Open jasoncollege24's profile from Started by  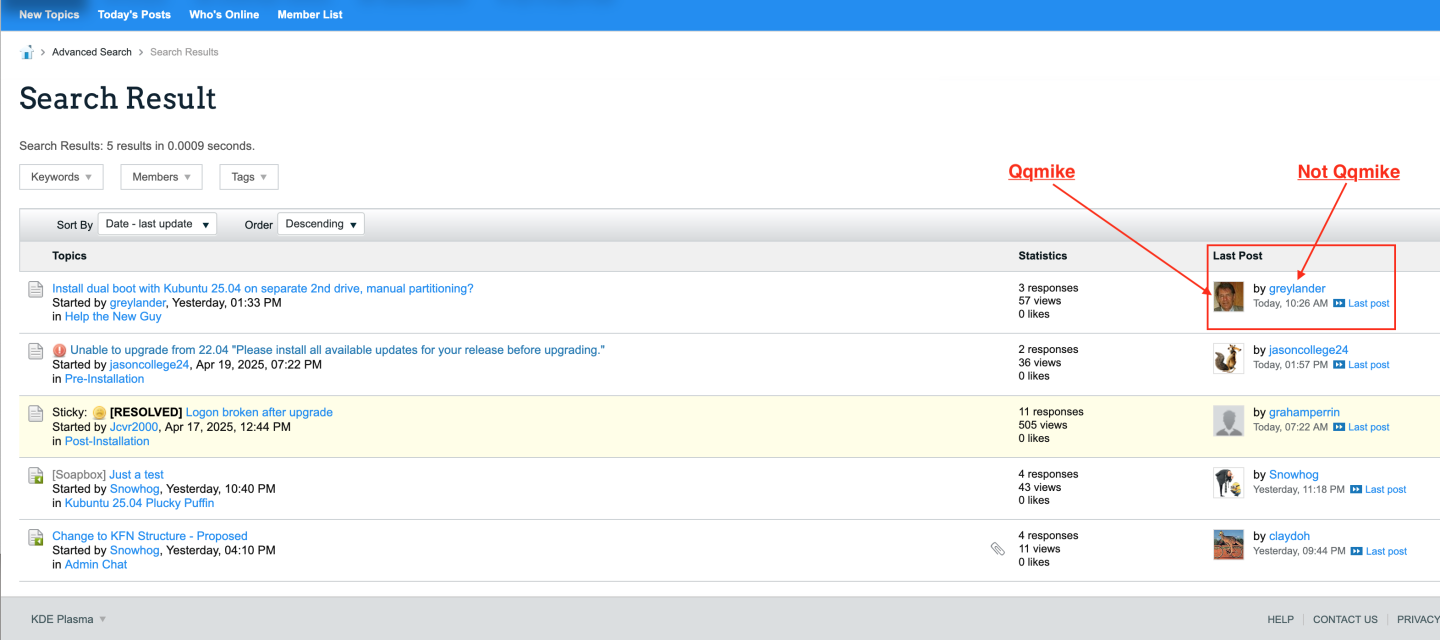tap(149, 365)
